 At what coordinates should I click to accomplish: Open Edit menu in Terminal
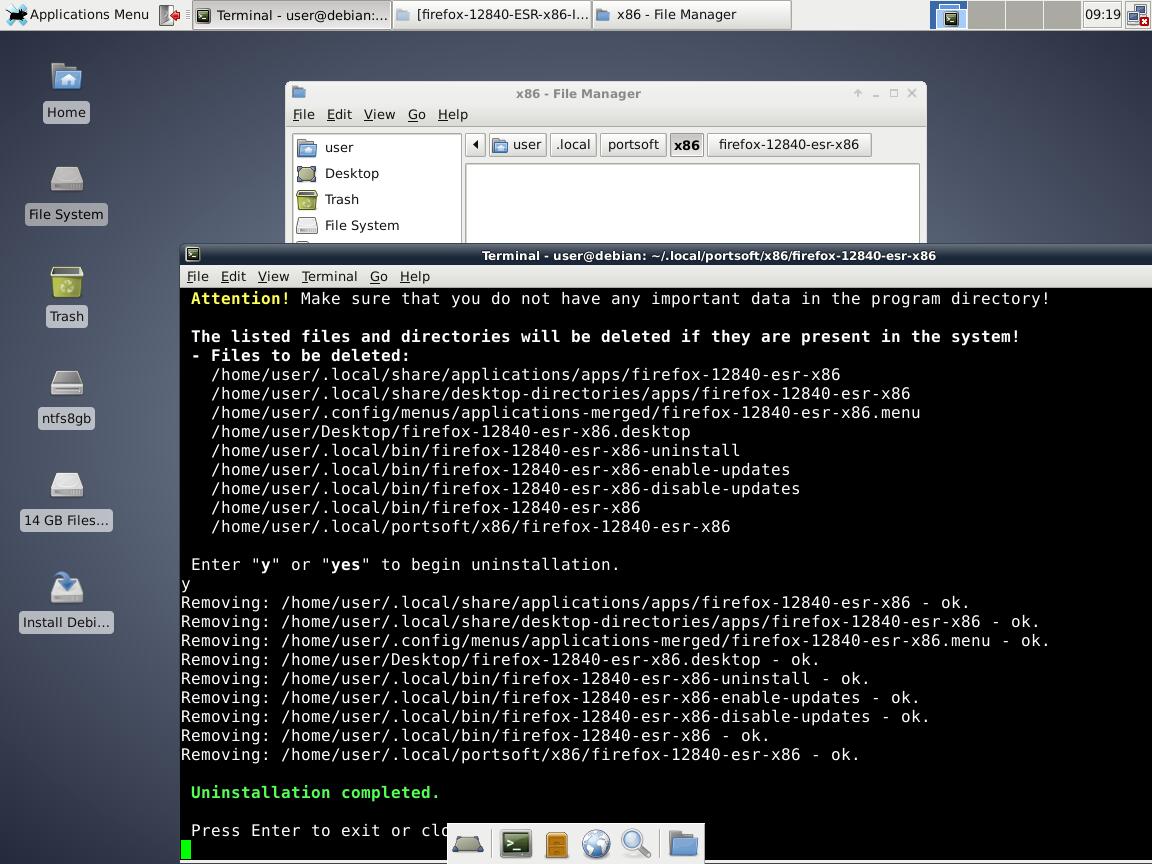[233, 277]
